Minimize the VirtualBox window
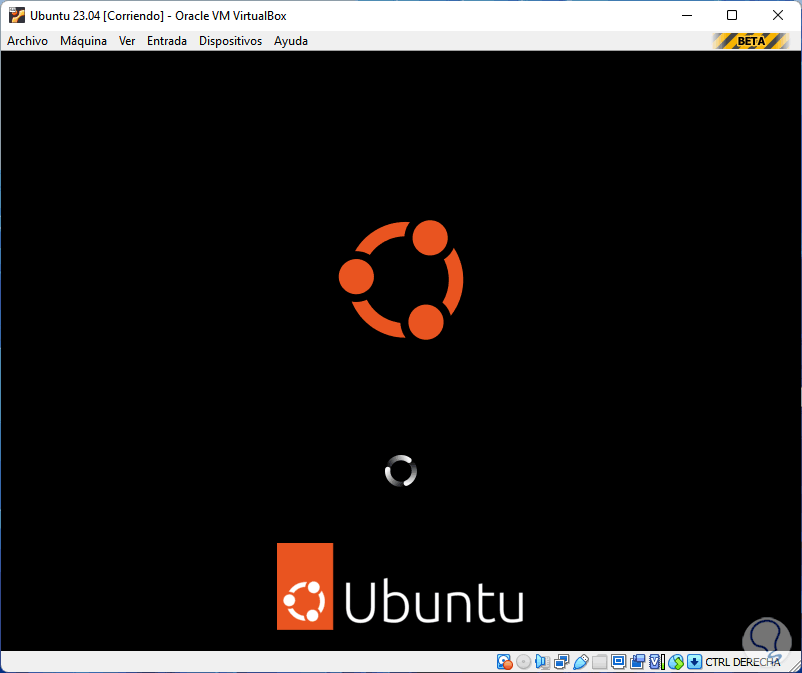Screen dimensions: 802x673 687,15
